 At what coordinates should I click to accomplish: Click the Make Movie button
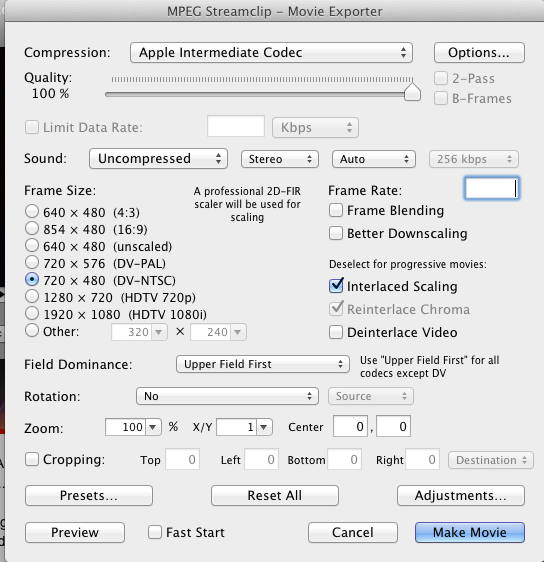(470, 532)
